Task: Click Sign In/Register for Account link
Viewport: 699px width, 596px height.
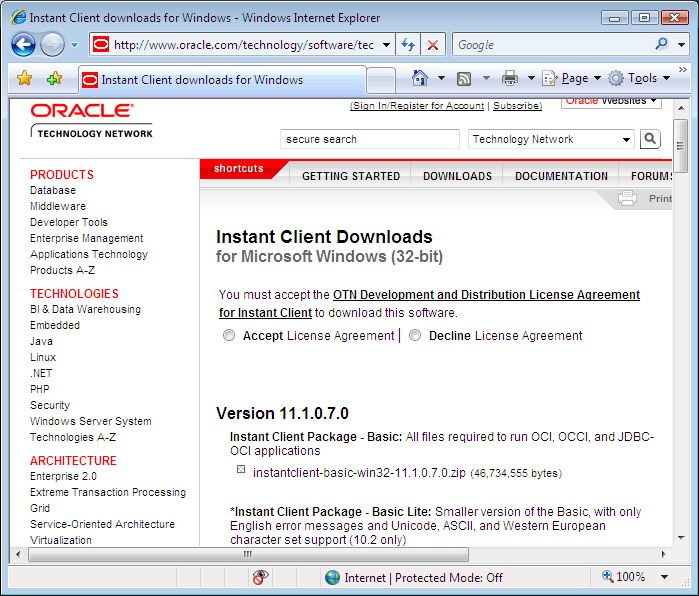Action: pyautogui.click(x=417, y=106)
